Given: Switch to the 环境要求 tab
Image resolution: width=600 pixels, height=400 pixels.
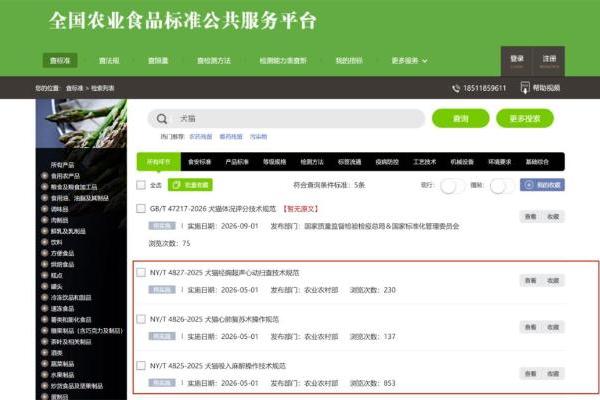Looking at the screenshot, I should [x=500, y=162].
